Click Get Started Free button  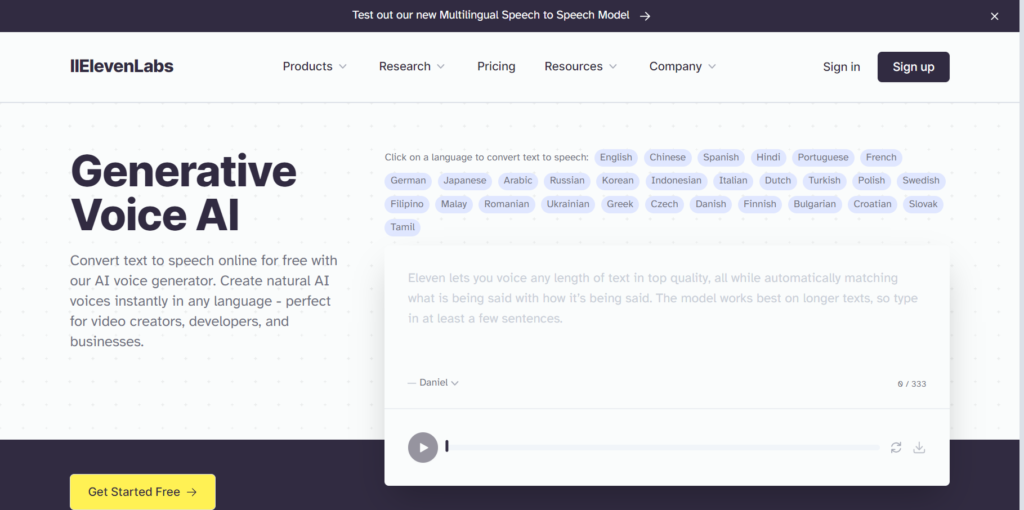tap(142, 492)
